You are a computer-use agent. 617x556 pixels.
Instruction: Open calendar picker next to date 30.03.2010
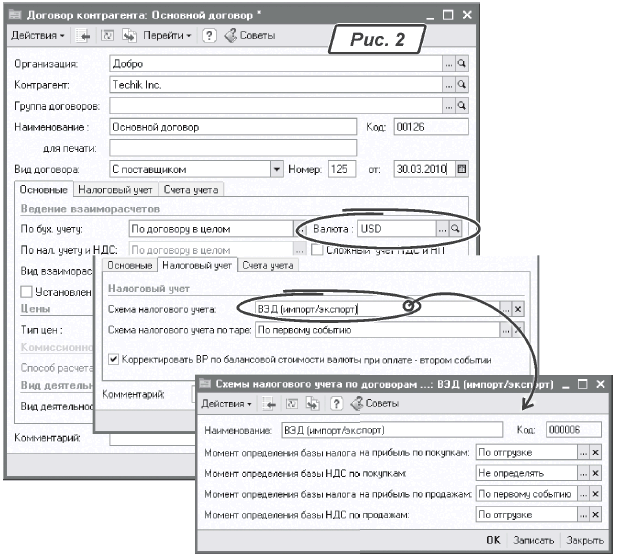click(x=462, y=169)
